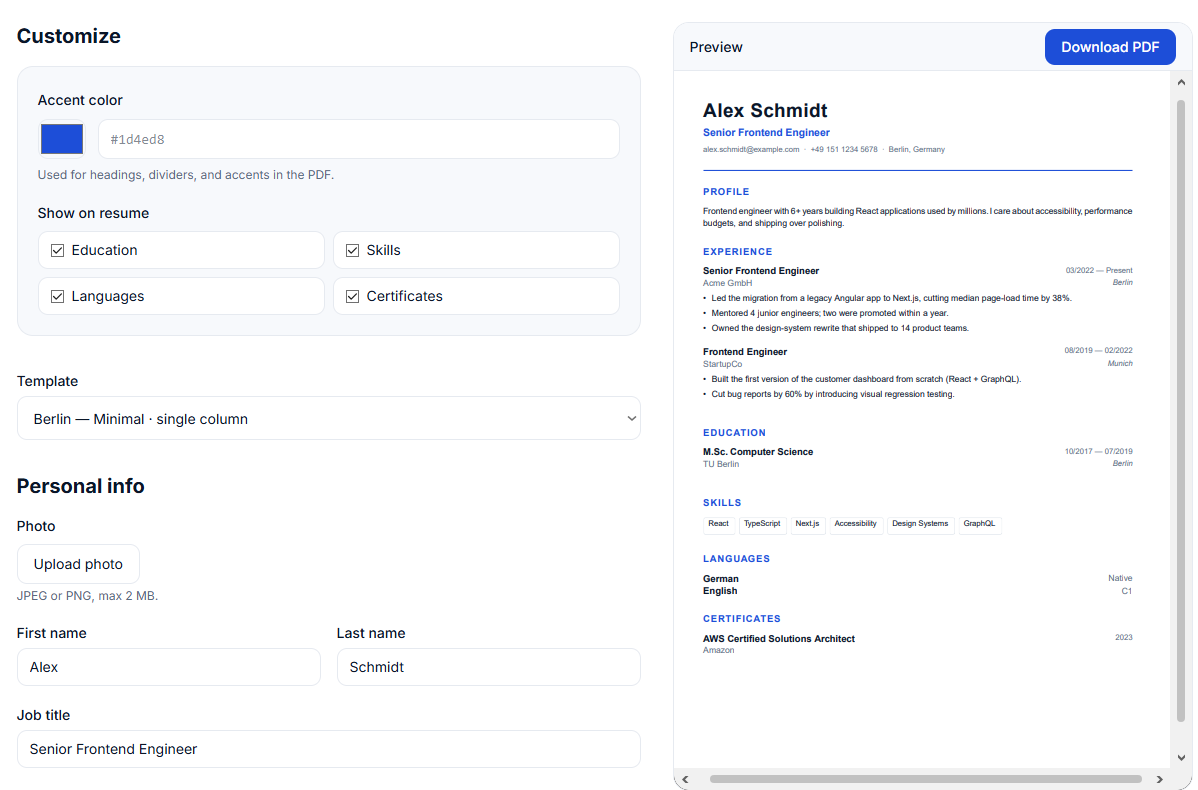Click the EDUCATION heading in preview
The width and height of the screenshot is (1198, 790).
click(x=734, y=432)
